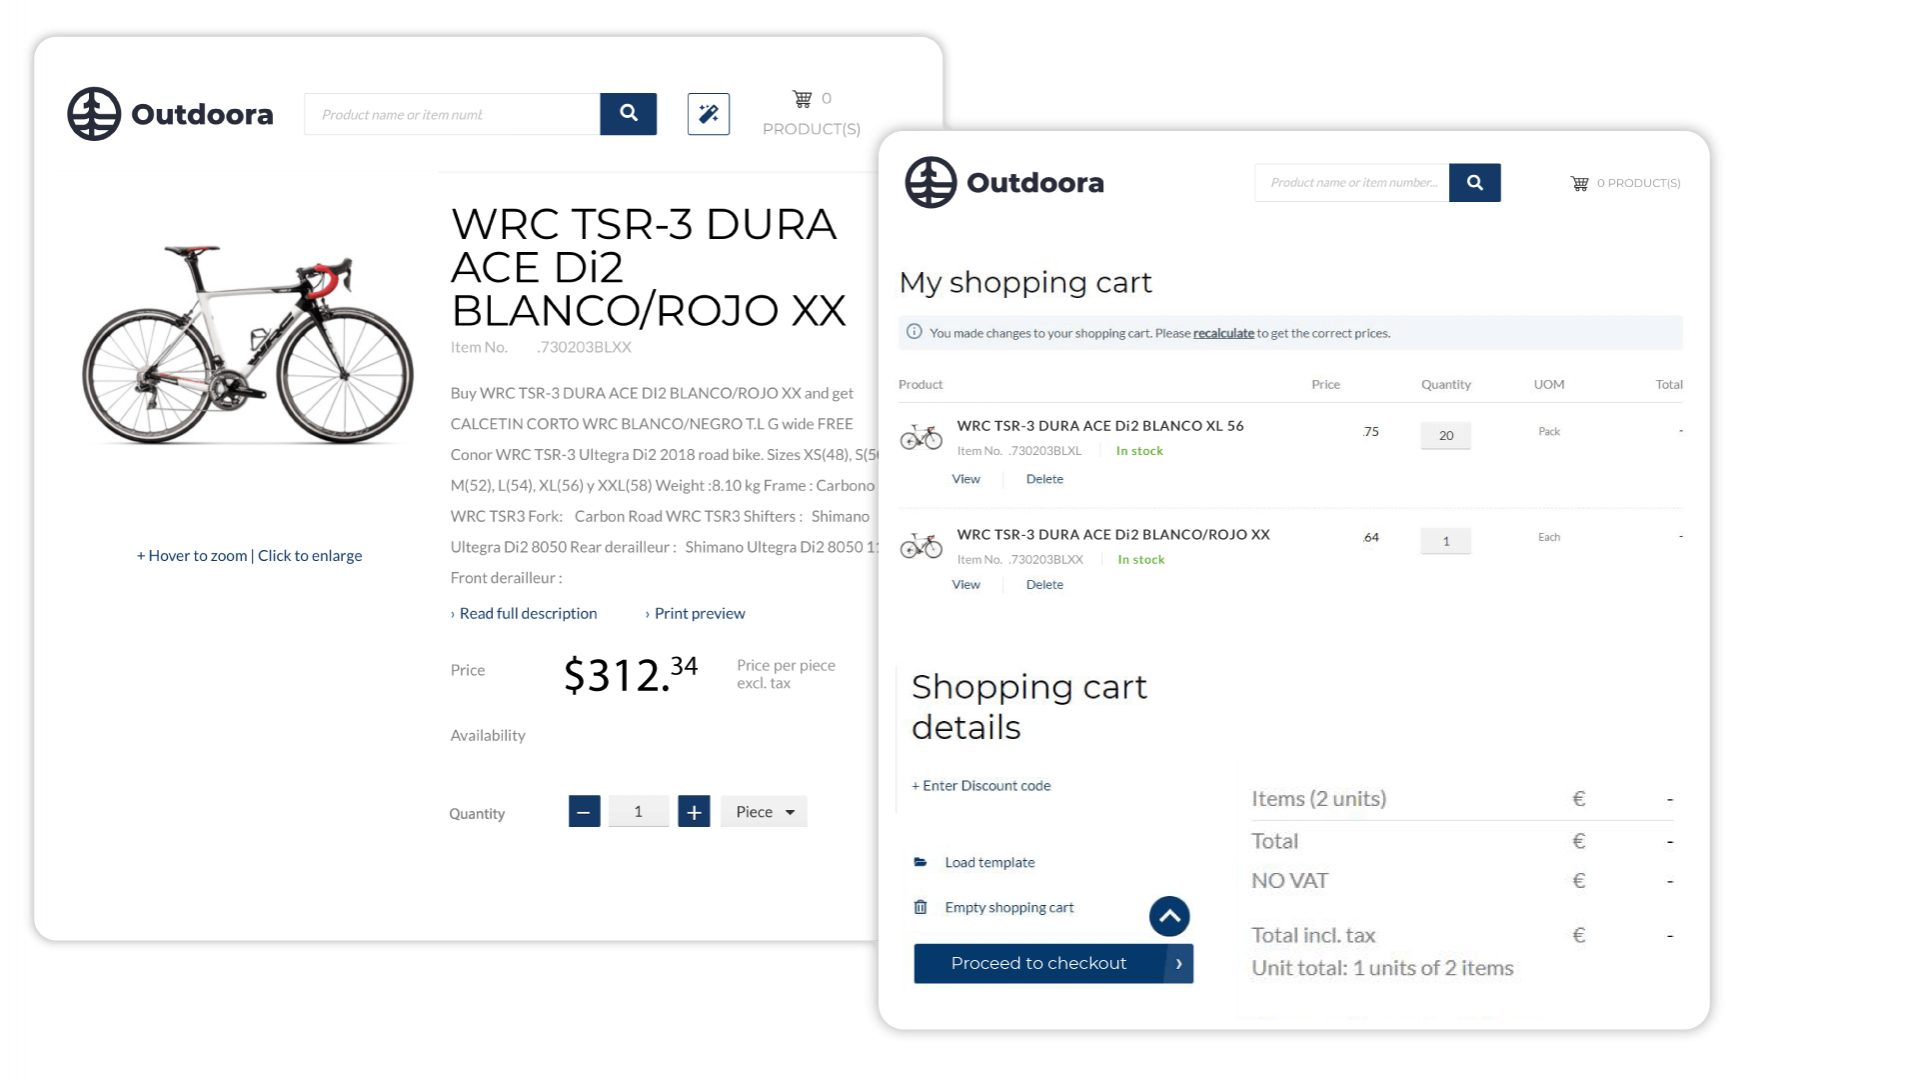Click the Delete link for Blanco/Rojo XX item

1043,584
